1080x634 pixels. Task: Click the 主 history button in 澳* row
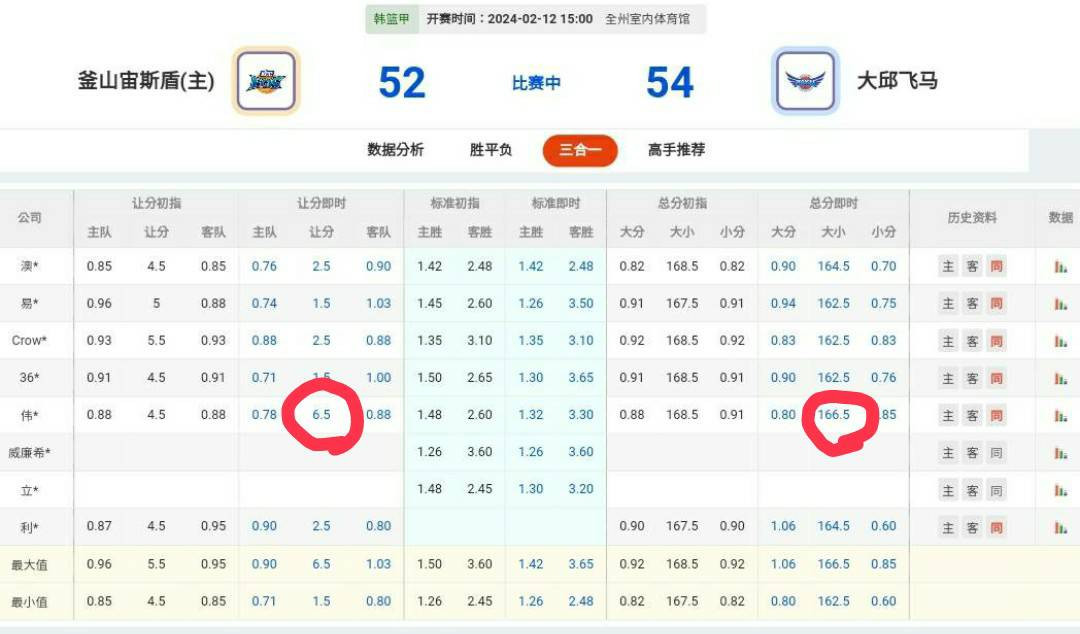click(x=948, y=266)
